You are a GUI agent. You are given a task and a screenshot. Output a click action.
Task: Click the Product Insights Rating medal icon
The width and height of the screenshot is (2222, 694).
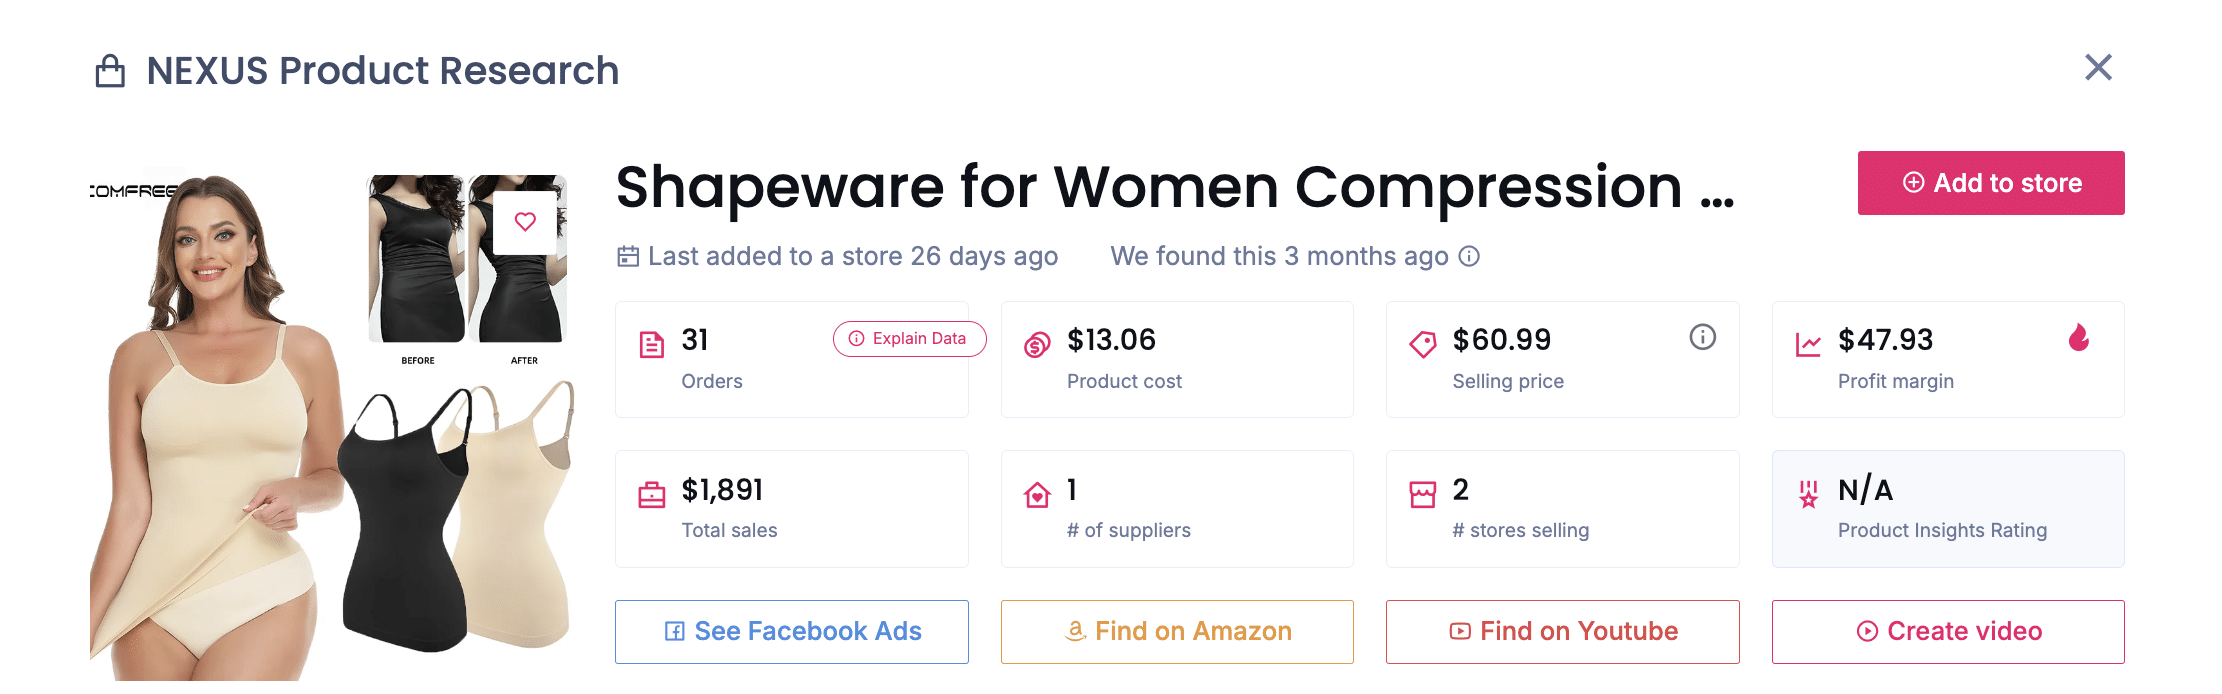[1808, 495]
